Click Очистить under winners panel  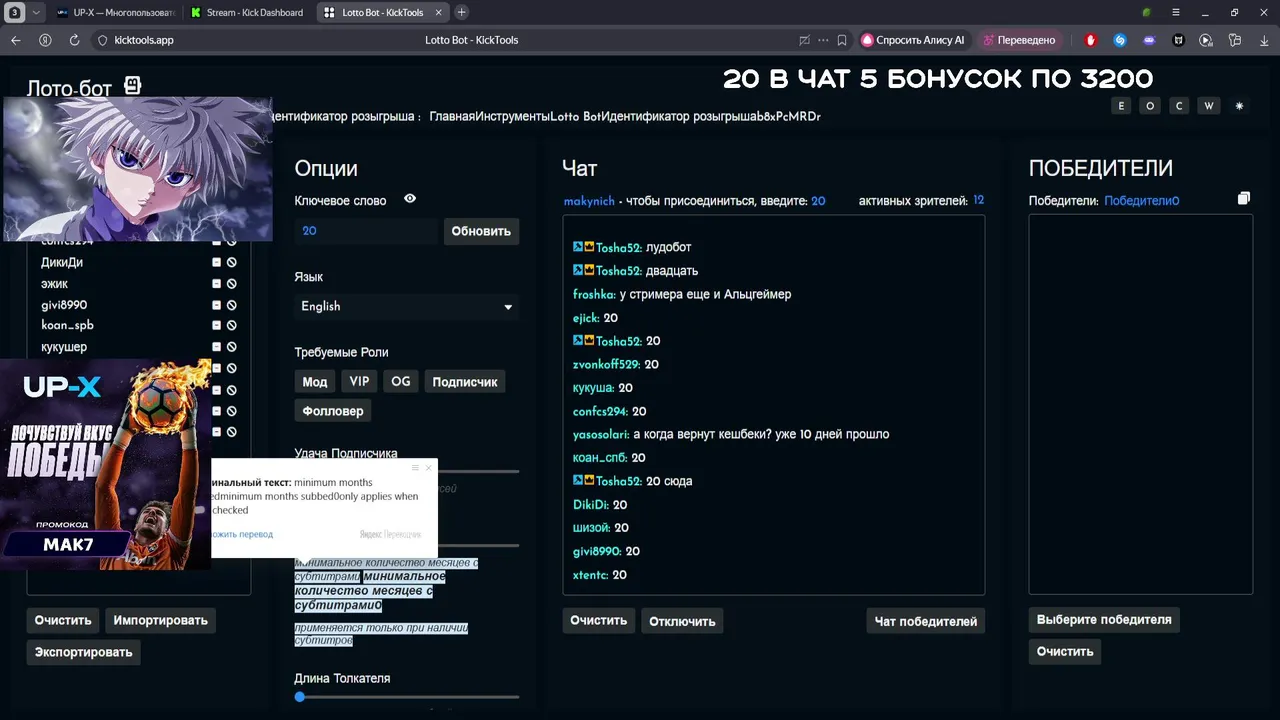[x=1065, y=651]
